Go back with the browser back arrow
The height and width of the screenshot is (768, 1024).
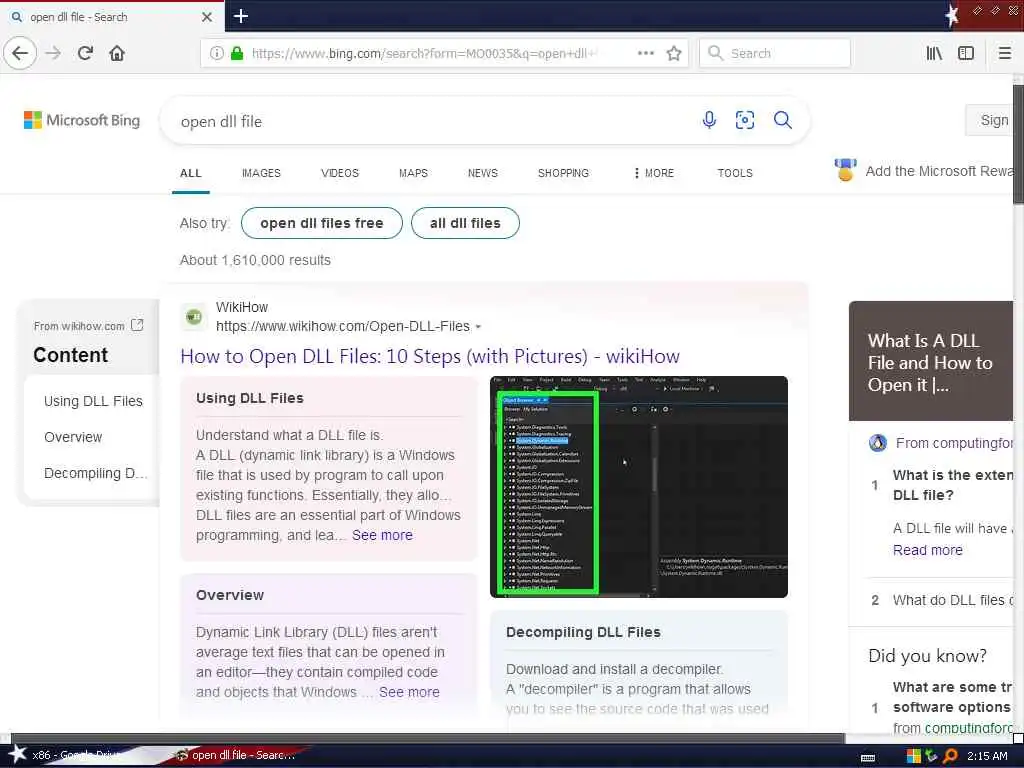[x=20, y=53]
